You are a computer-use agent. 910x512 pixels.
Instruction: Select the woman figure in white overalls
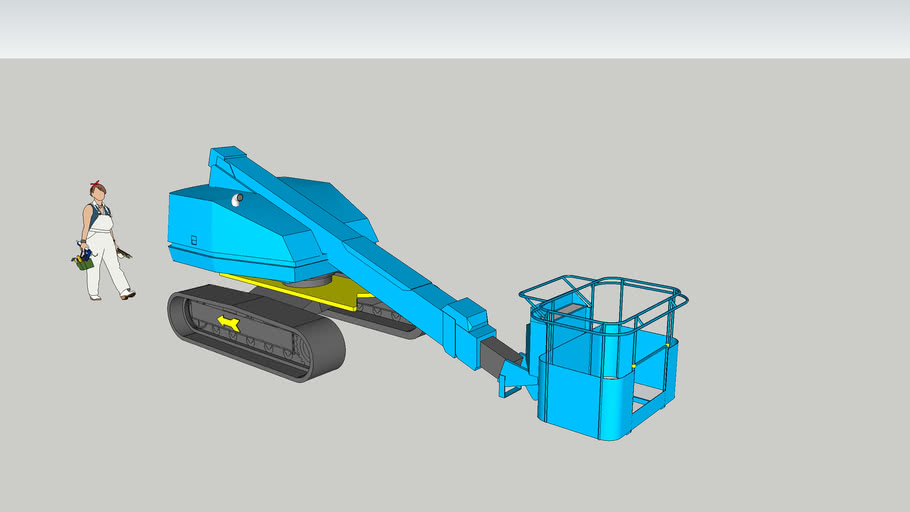pos(101,244)
